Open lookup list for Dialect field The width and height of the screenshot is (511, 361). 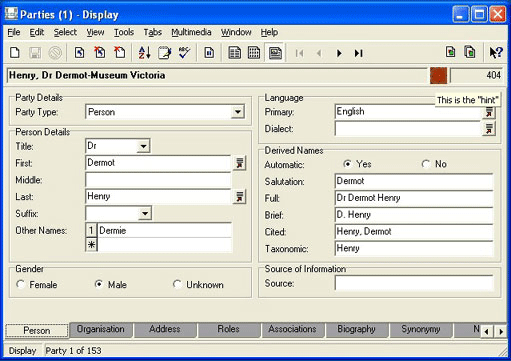(x=489, y=129)
